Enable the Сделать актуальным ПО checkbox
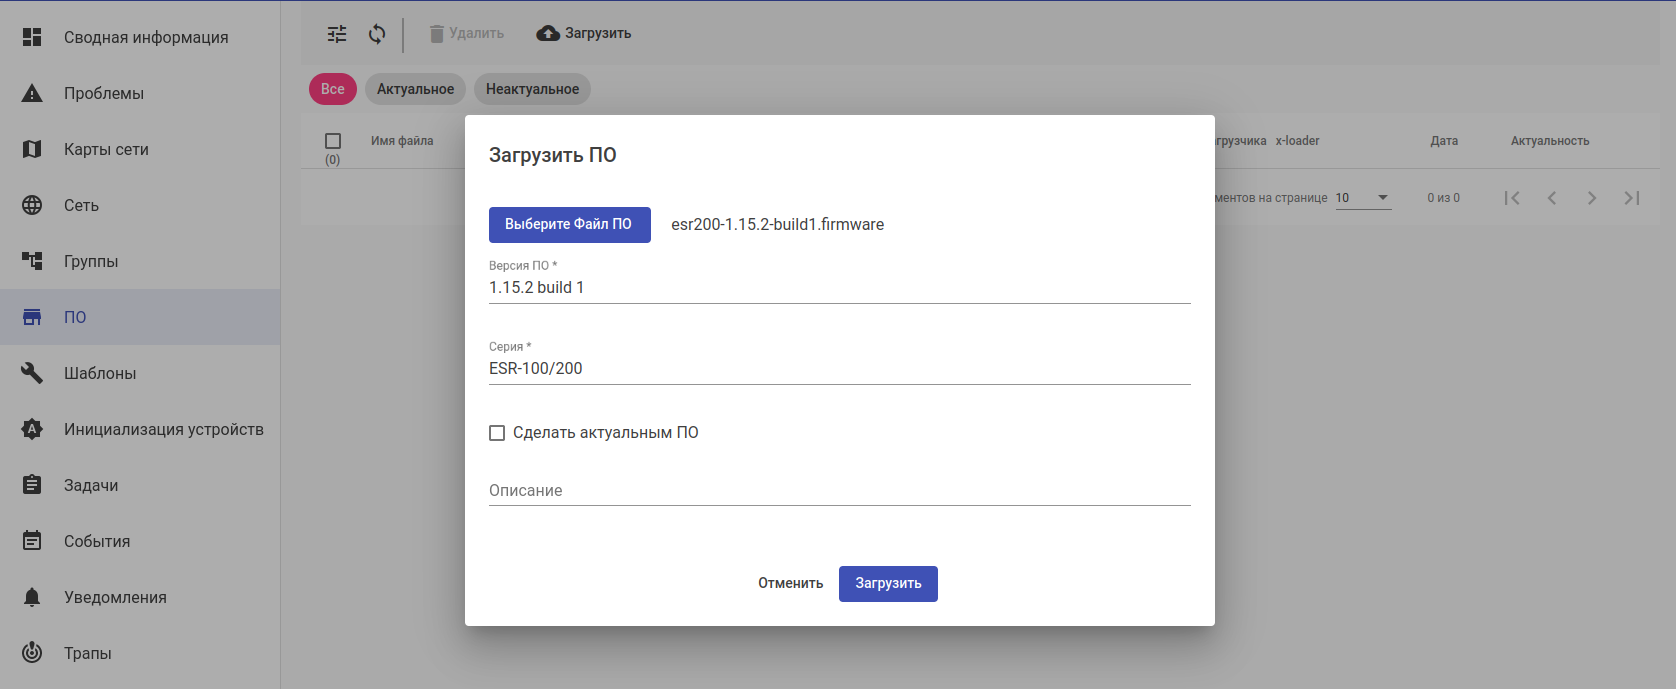Image resolution: width=1676 pixels, height=689 pixels. tap(497, 433)
